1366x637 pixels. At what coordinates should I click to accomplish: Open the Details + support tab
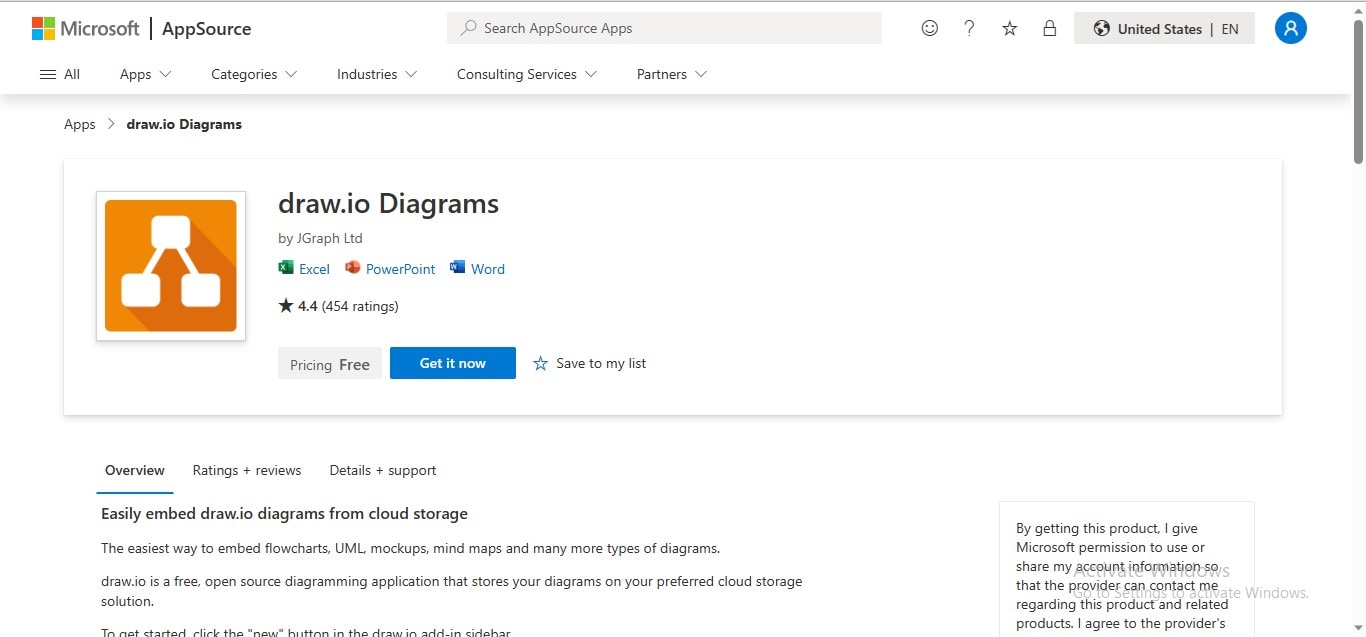tap(383, 470)
